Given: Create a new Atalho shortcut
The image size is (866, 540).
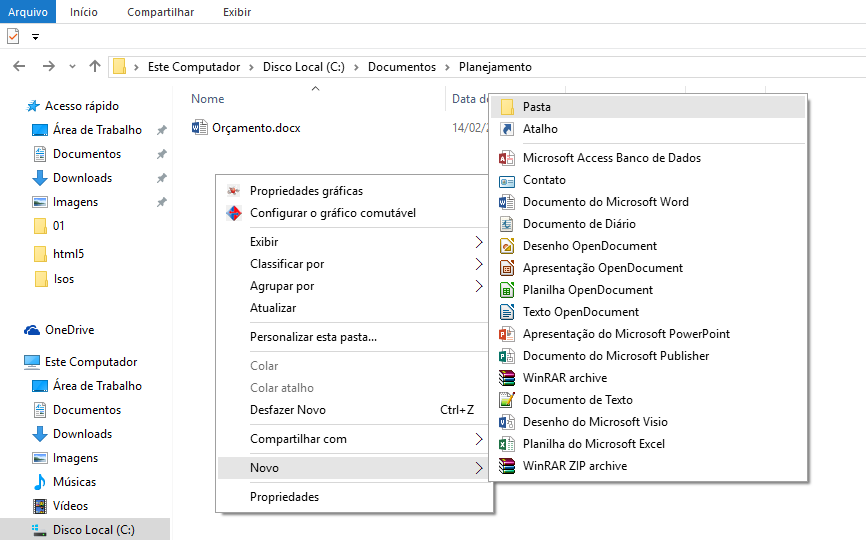Looking at the screenshot, I should [x=648, y=129].
